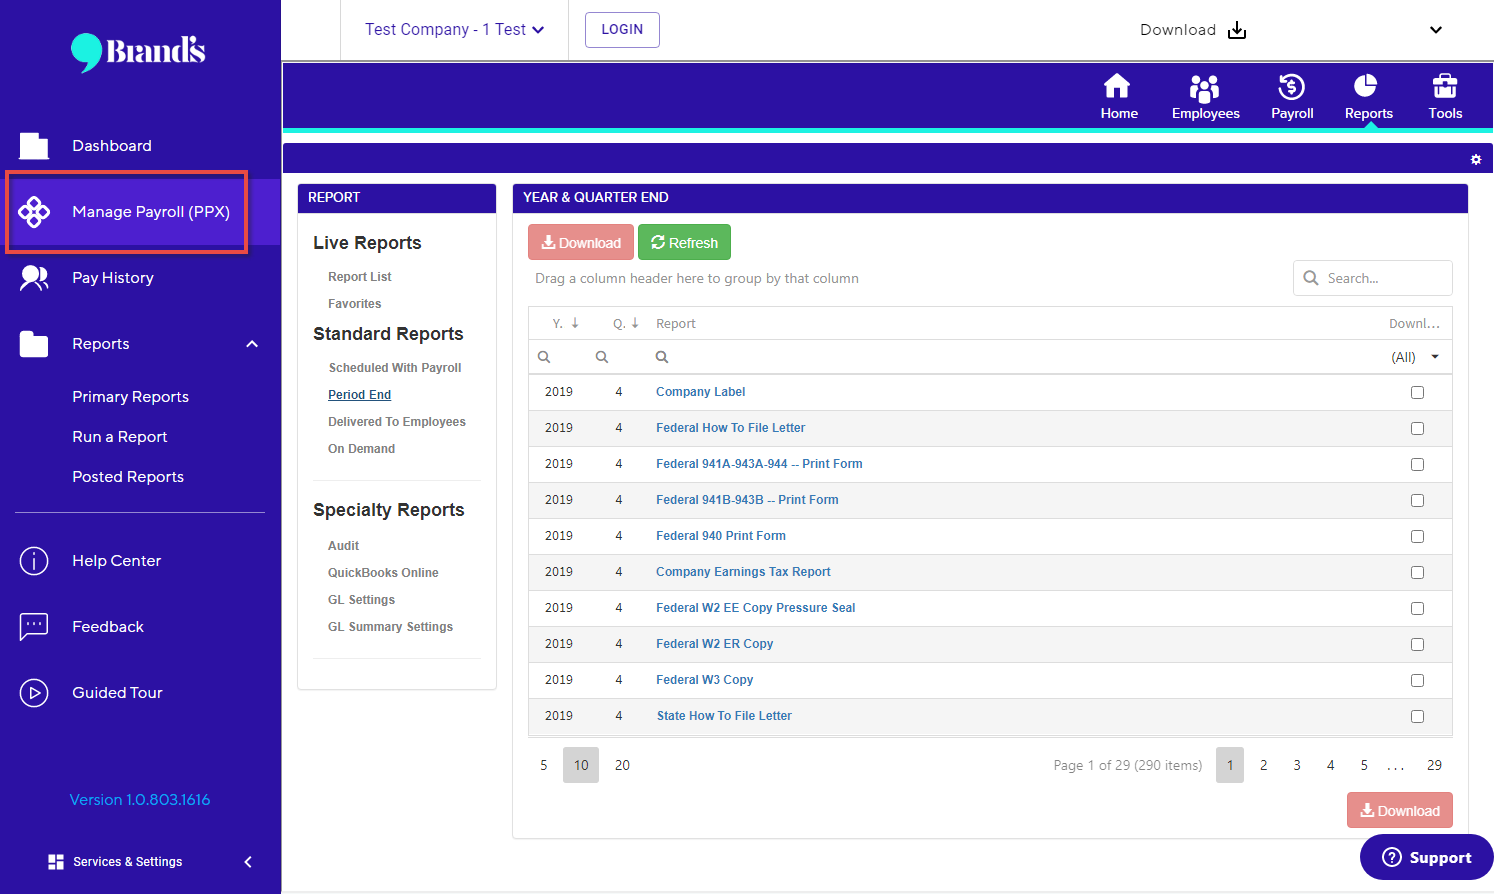
Task: Click the Download arrow icon in header
Action: pyautogui.click(x=1237, y=30)
